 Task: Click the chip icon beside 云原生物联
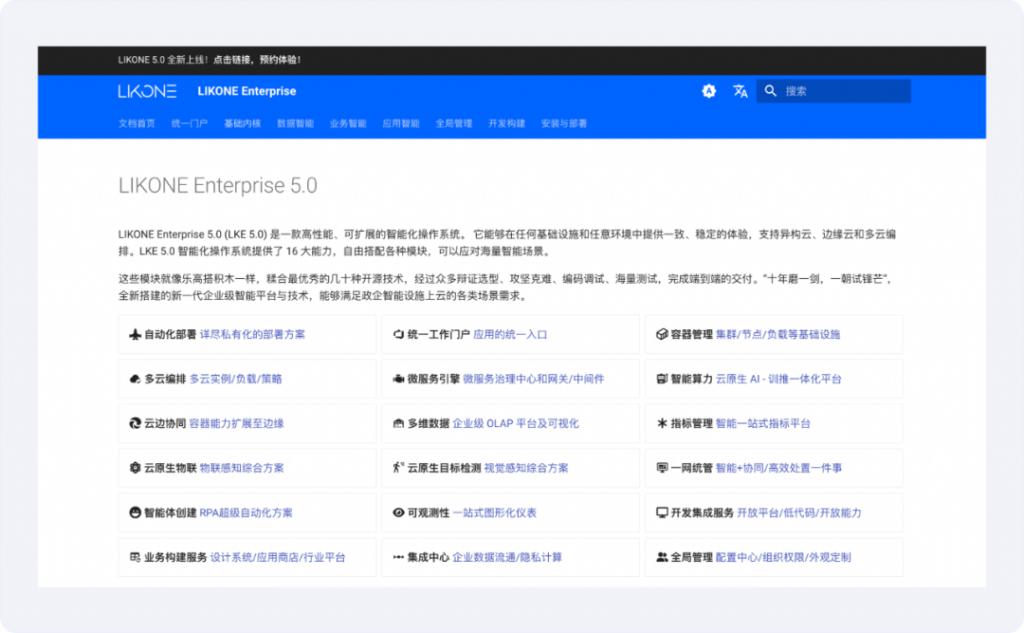135,468
